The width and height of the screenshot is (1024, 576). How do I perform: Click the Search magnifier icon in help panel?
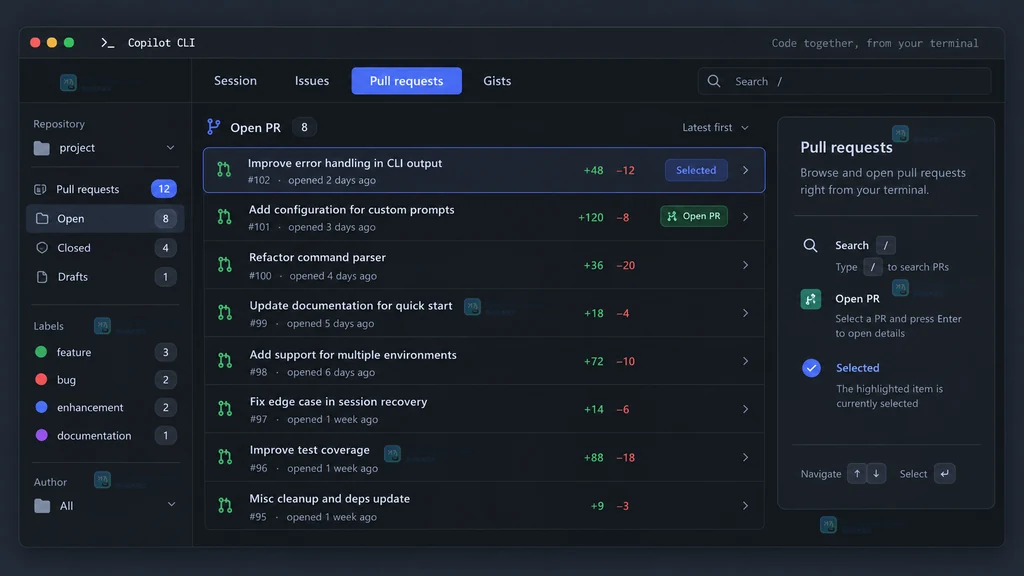(810, 246)
